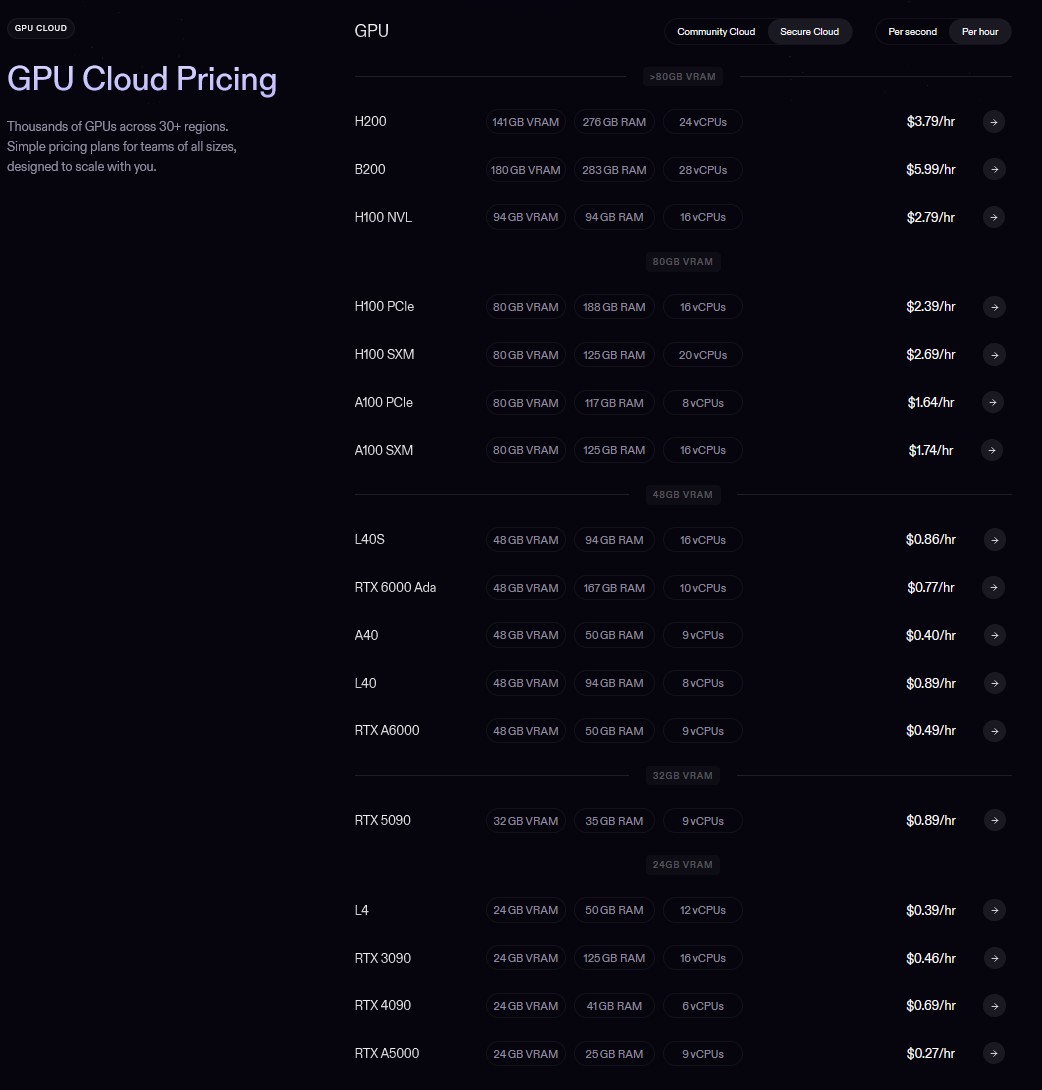Click the 80GB VRAM section label
This screenshot has height=1090, width=1042.
[683, 261]
